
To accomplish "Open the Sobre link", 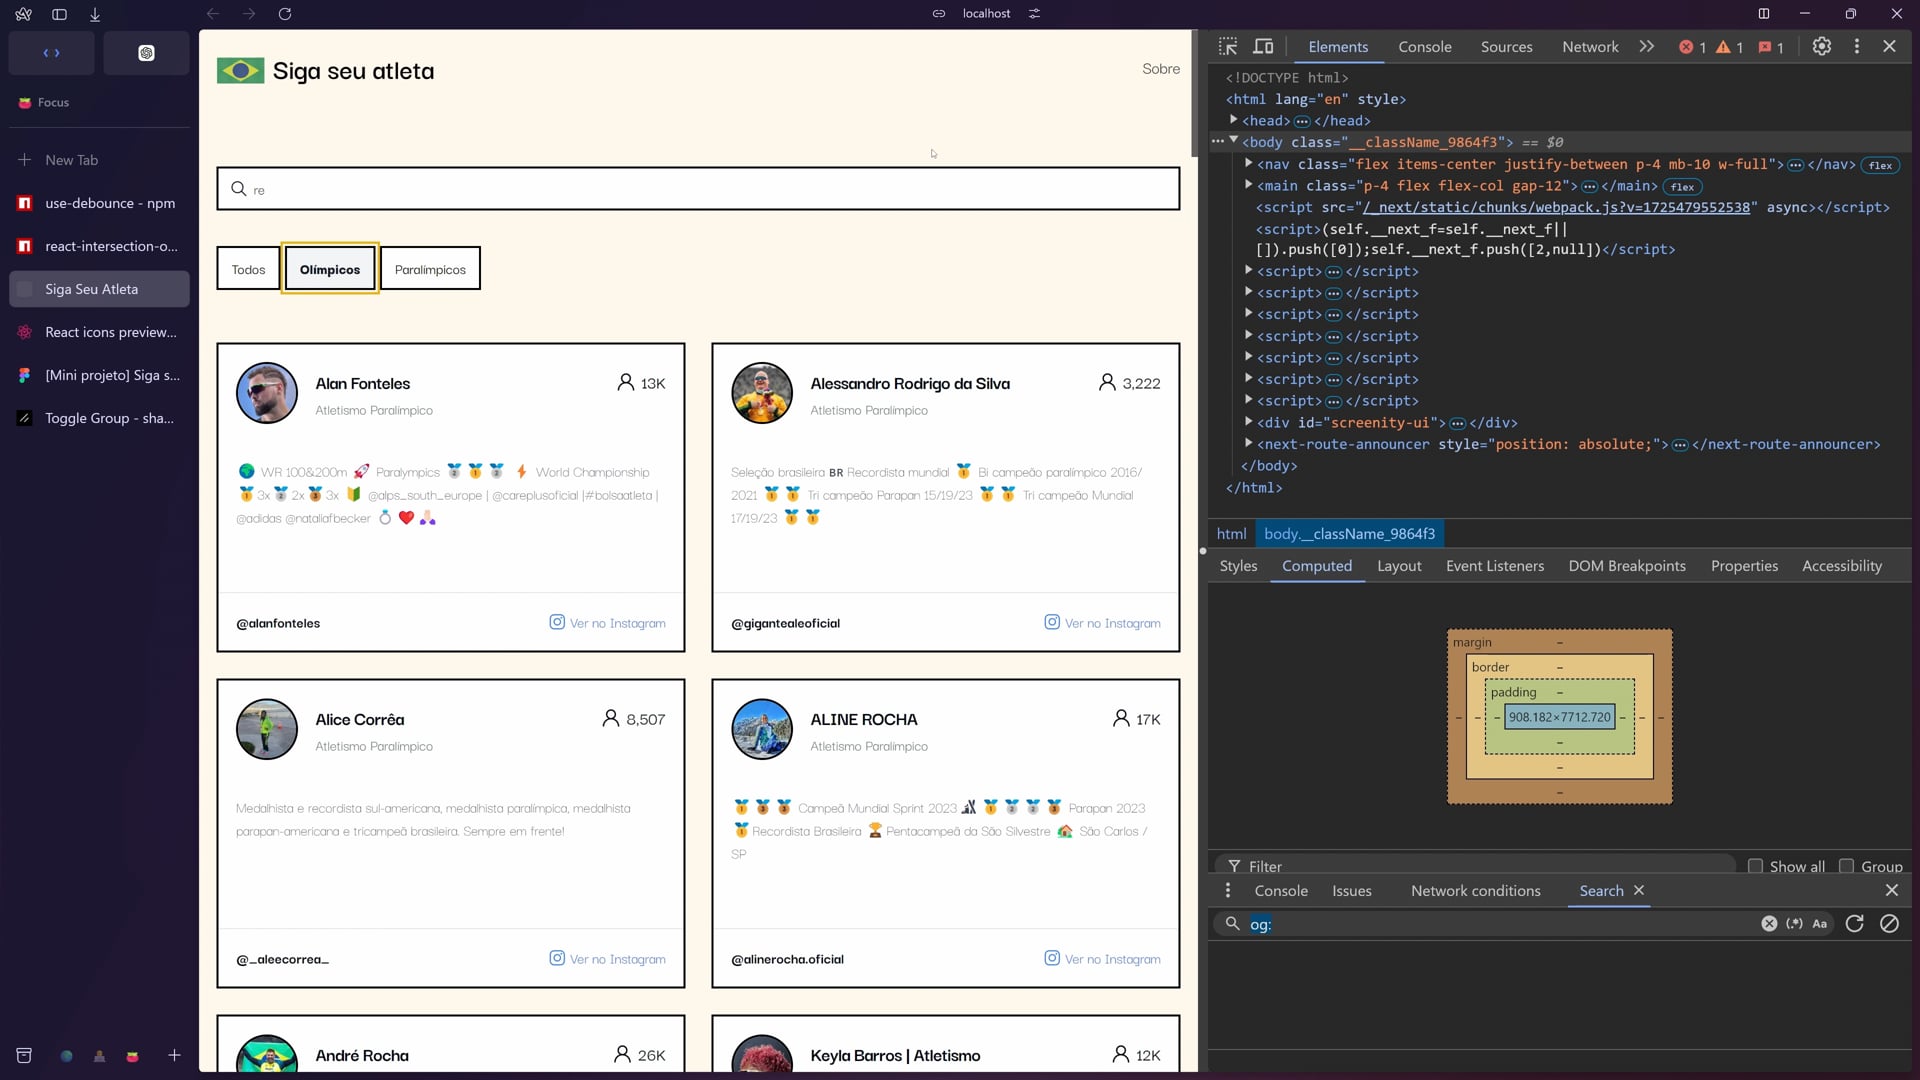I will tap(1161, 69).
